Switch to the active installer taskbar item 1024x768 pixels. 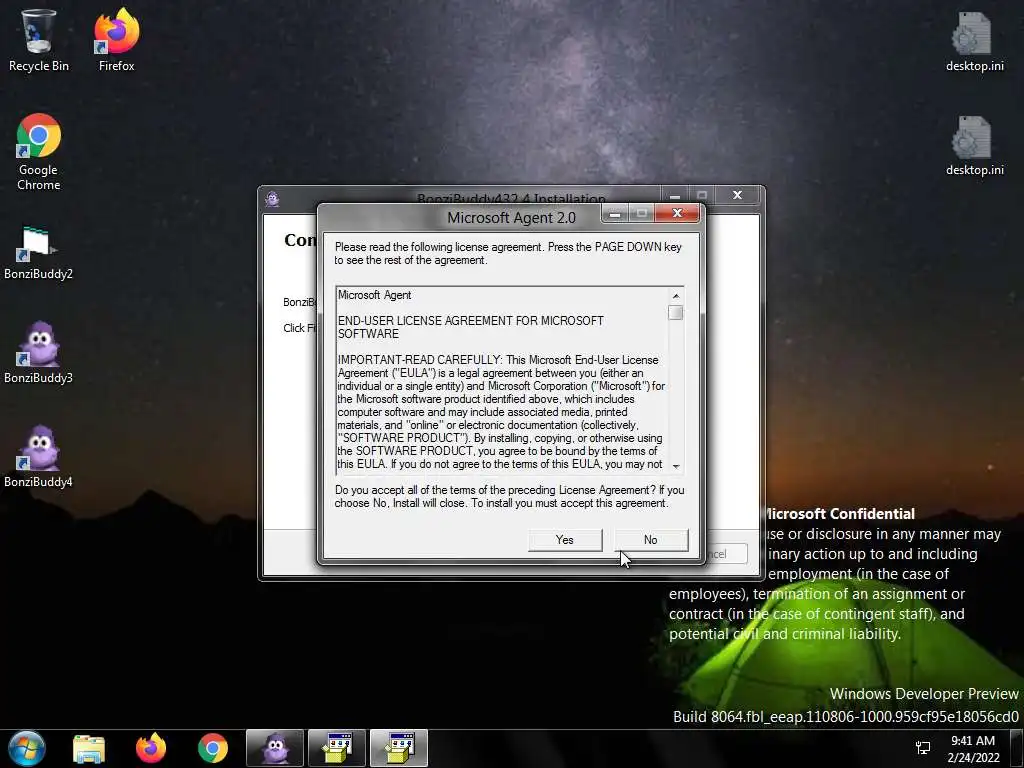point(399,748)
